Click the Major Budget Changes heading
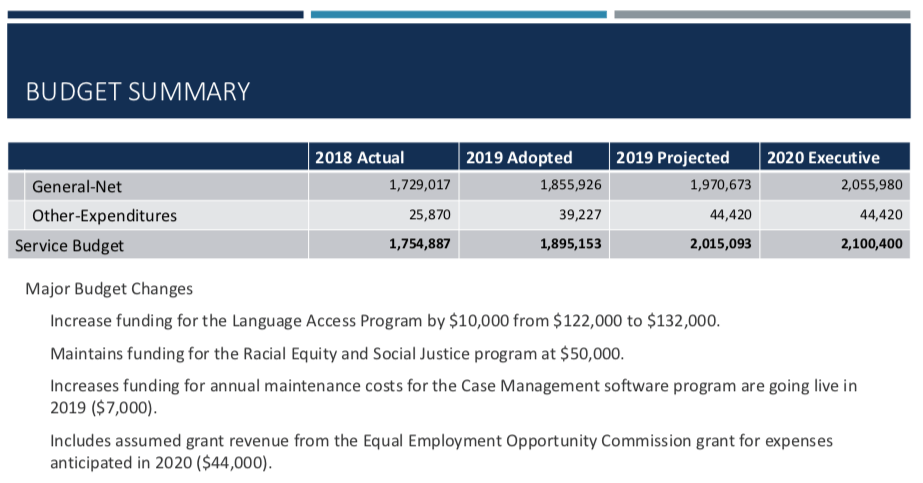This screenshot has width=923, height=483. [109, 289]
